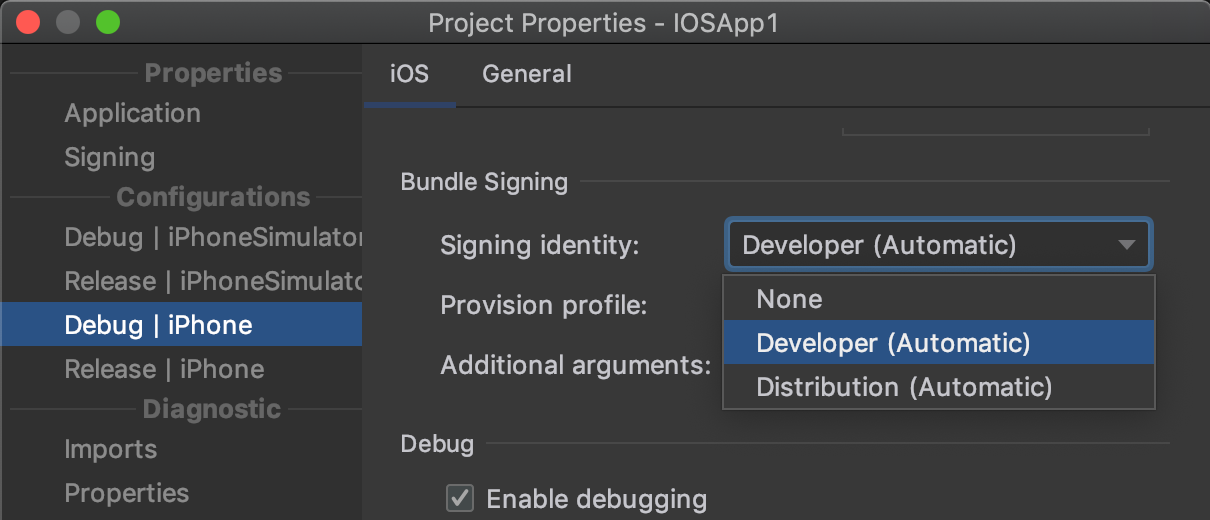Pick Developer (Automatic) signing option

(893, 343)
